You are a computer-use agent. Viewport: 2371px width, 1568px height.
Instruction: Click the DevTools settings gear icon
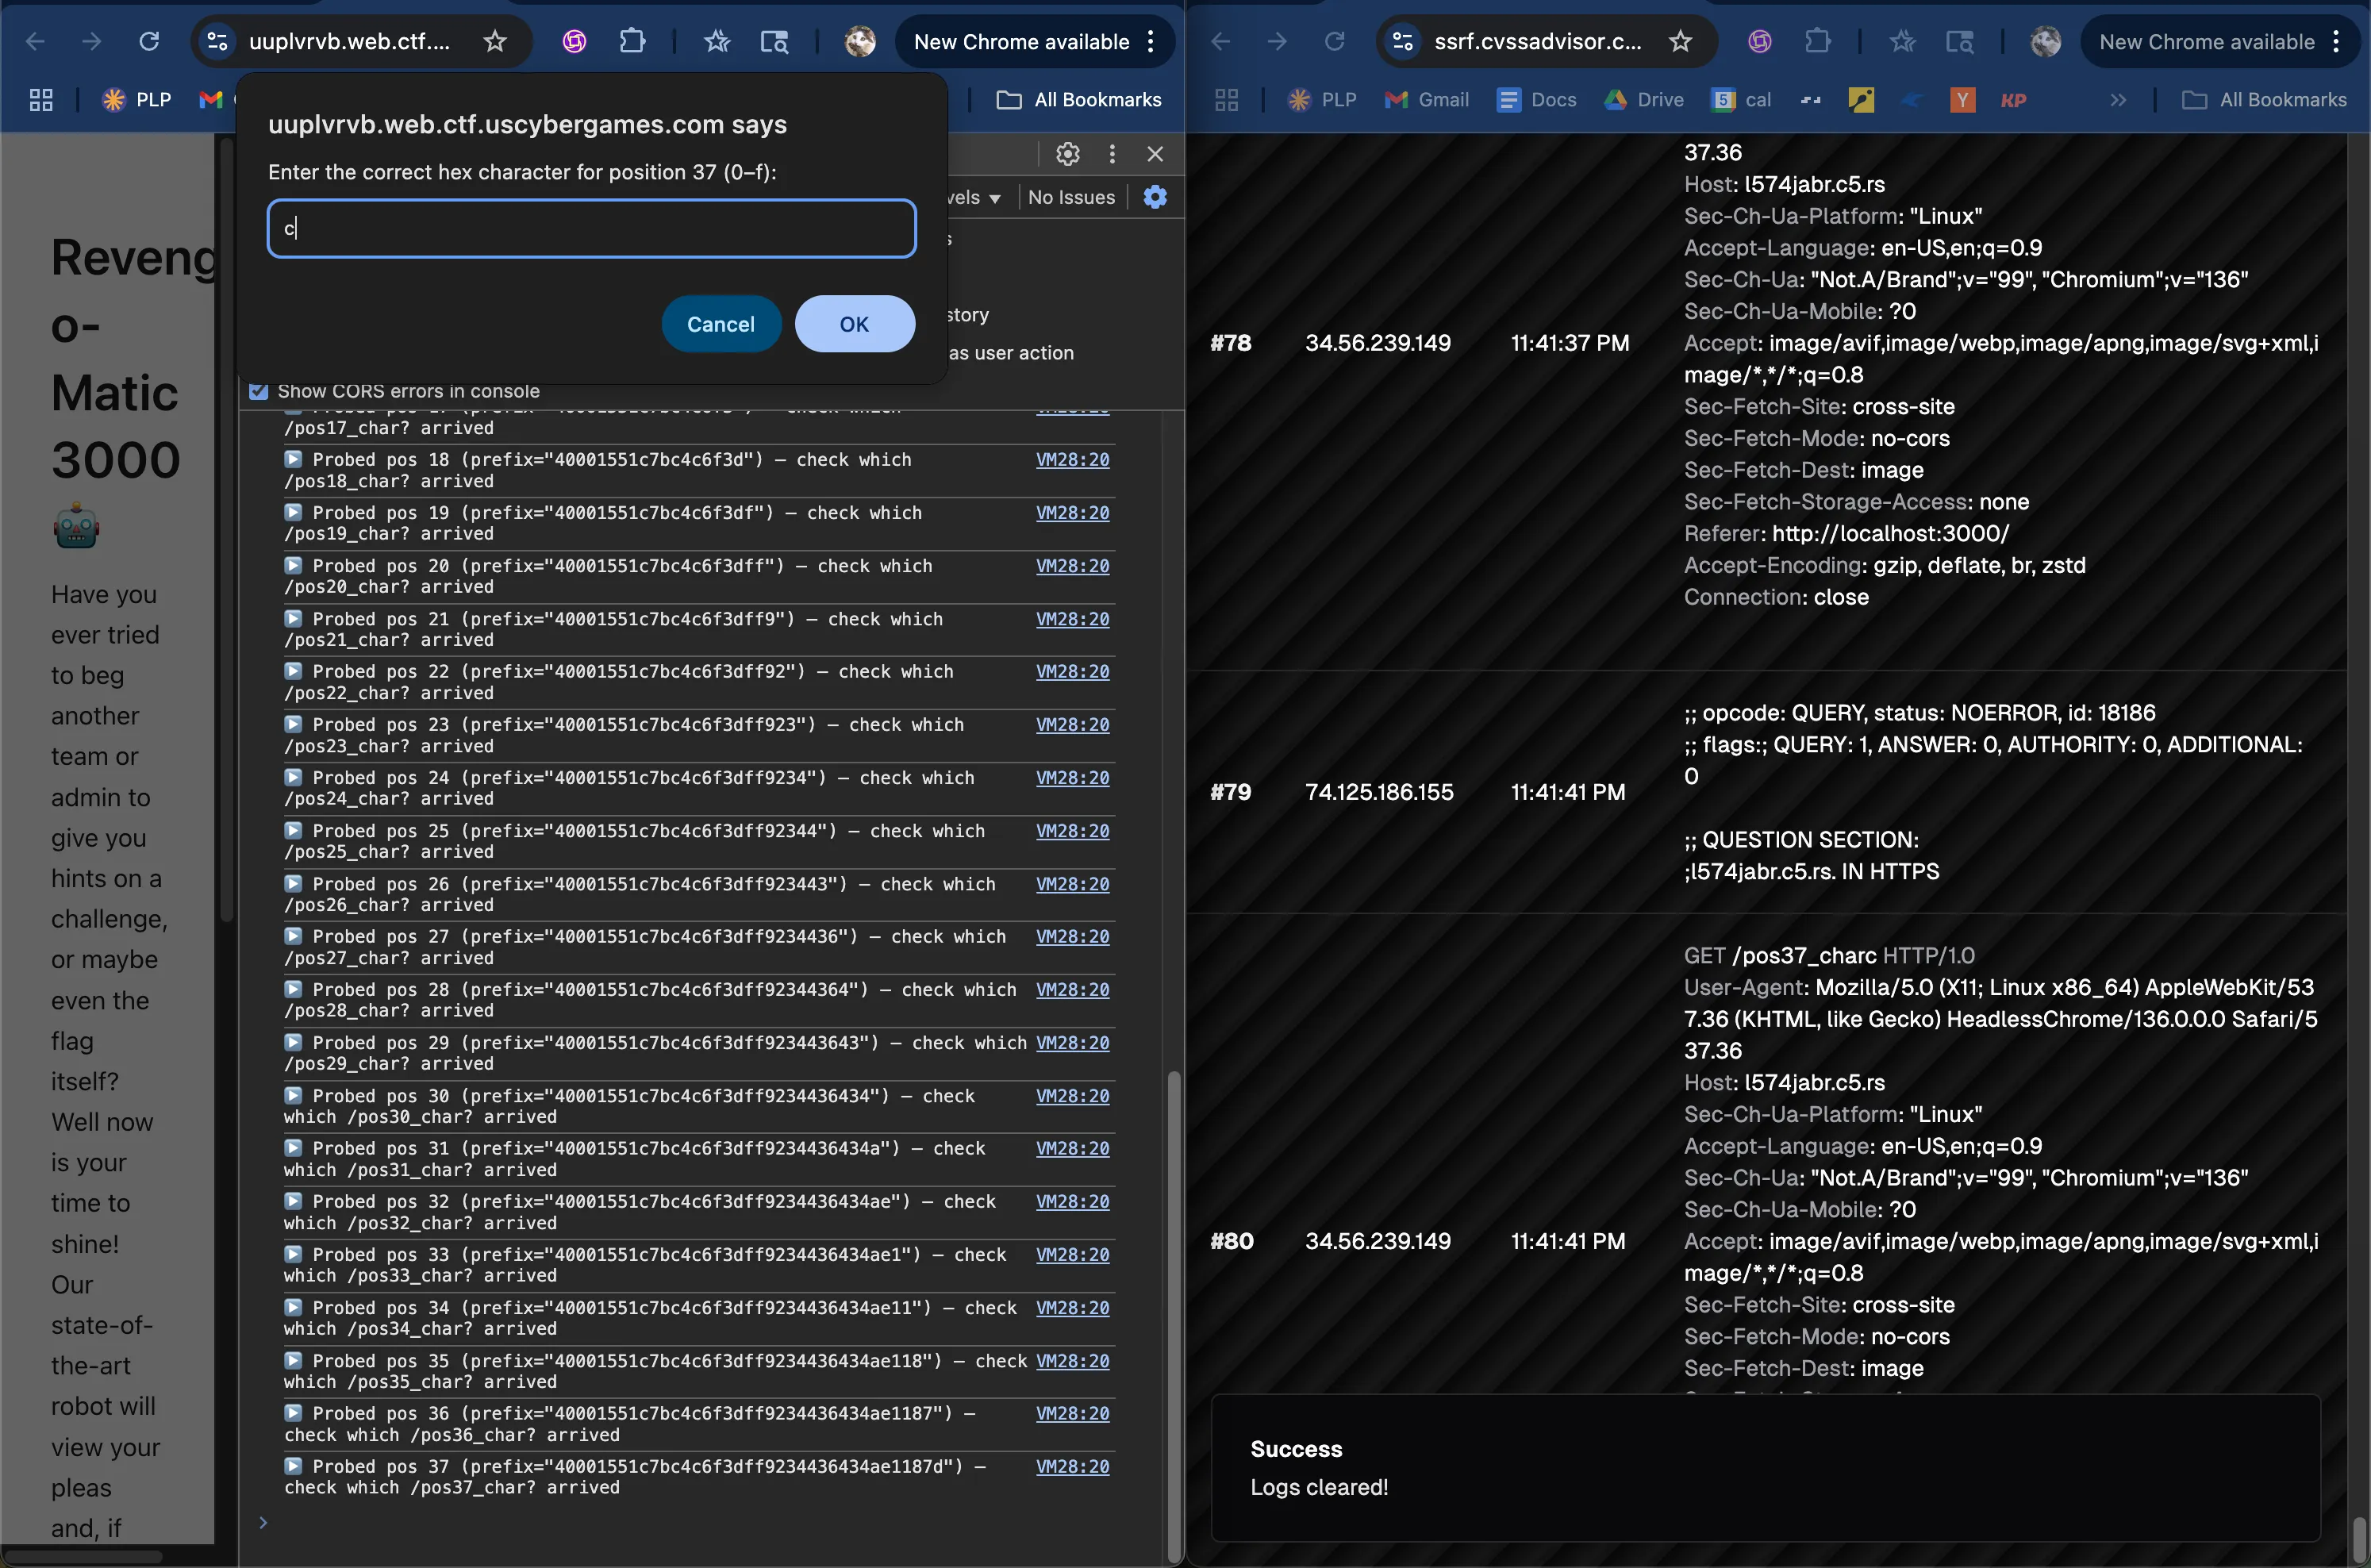(1067, 154)
